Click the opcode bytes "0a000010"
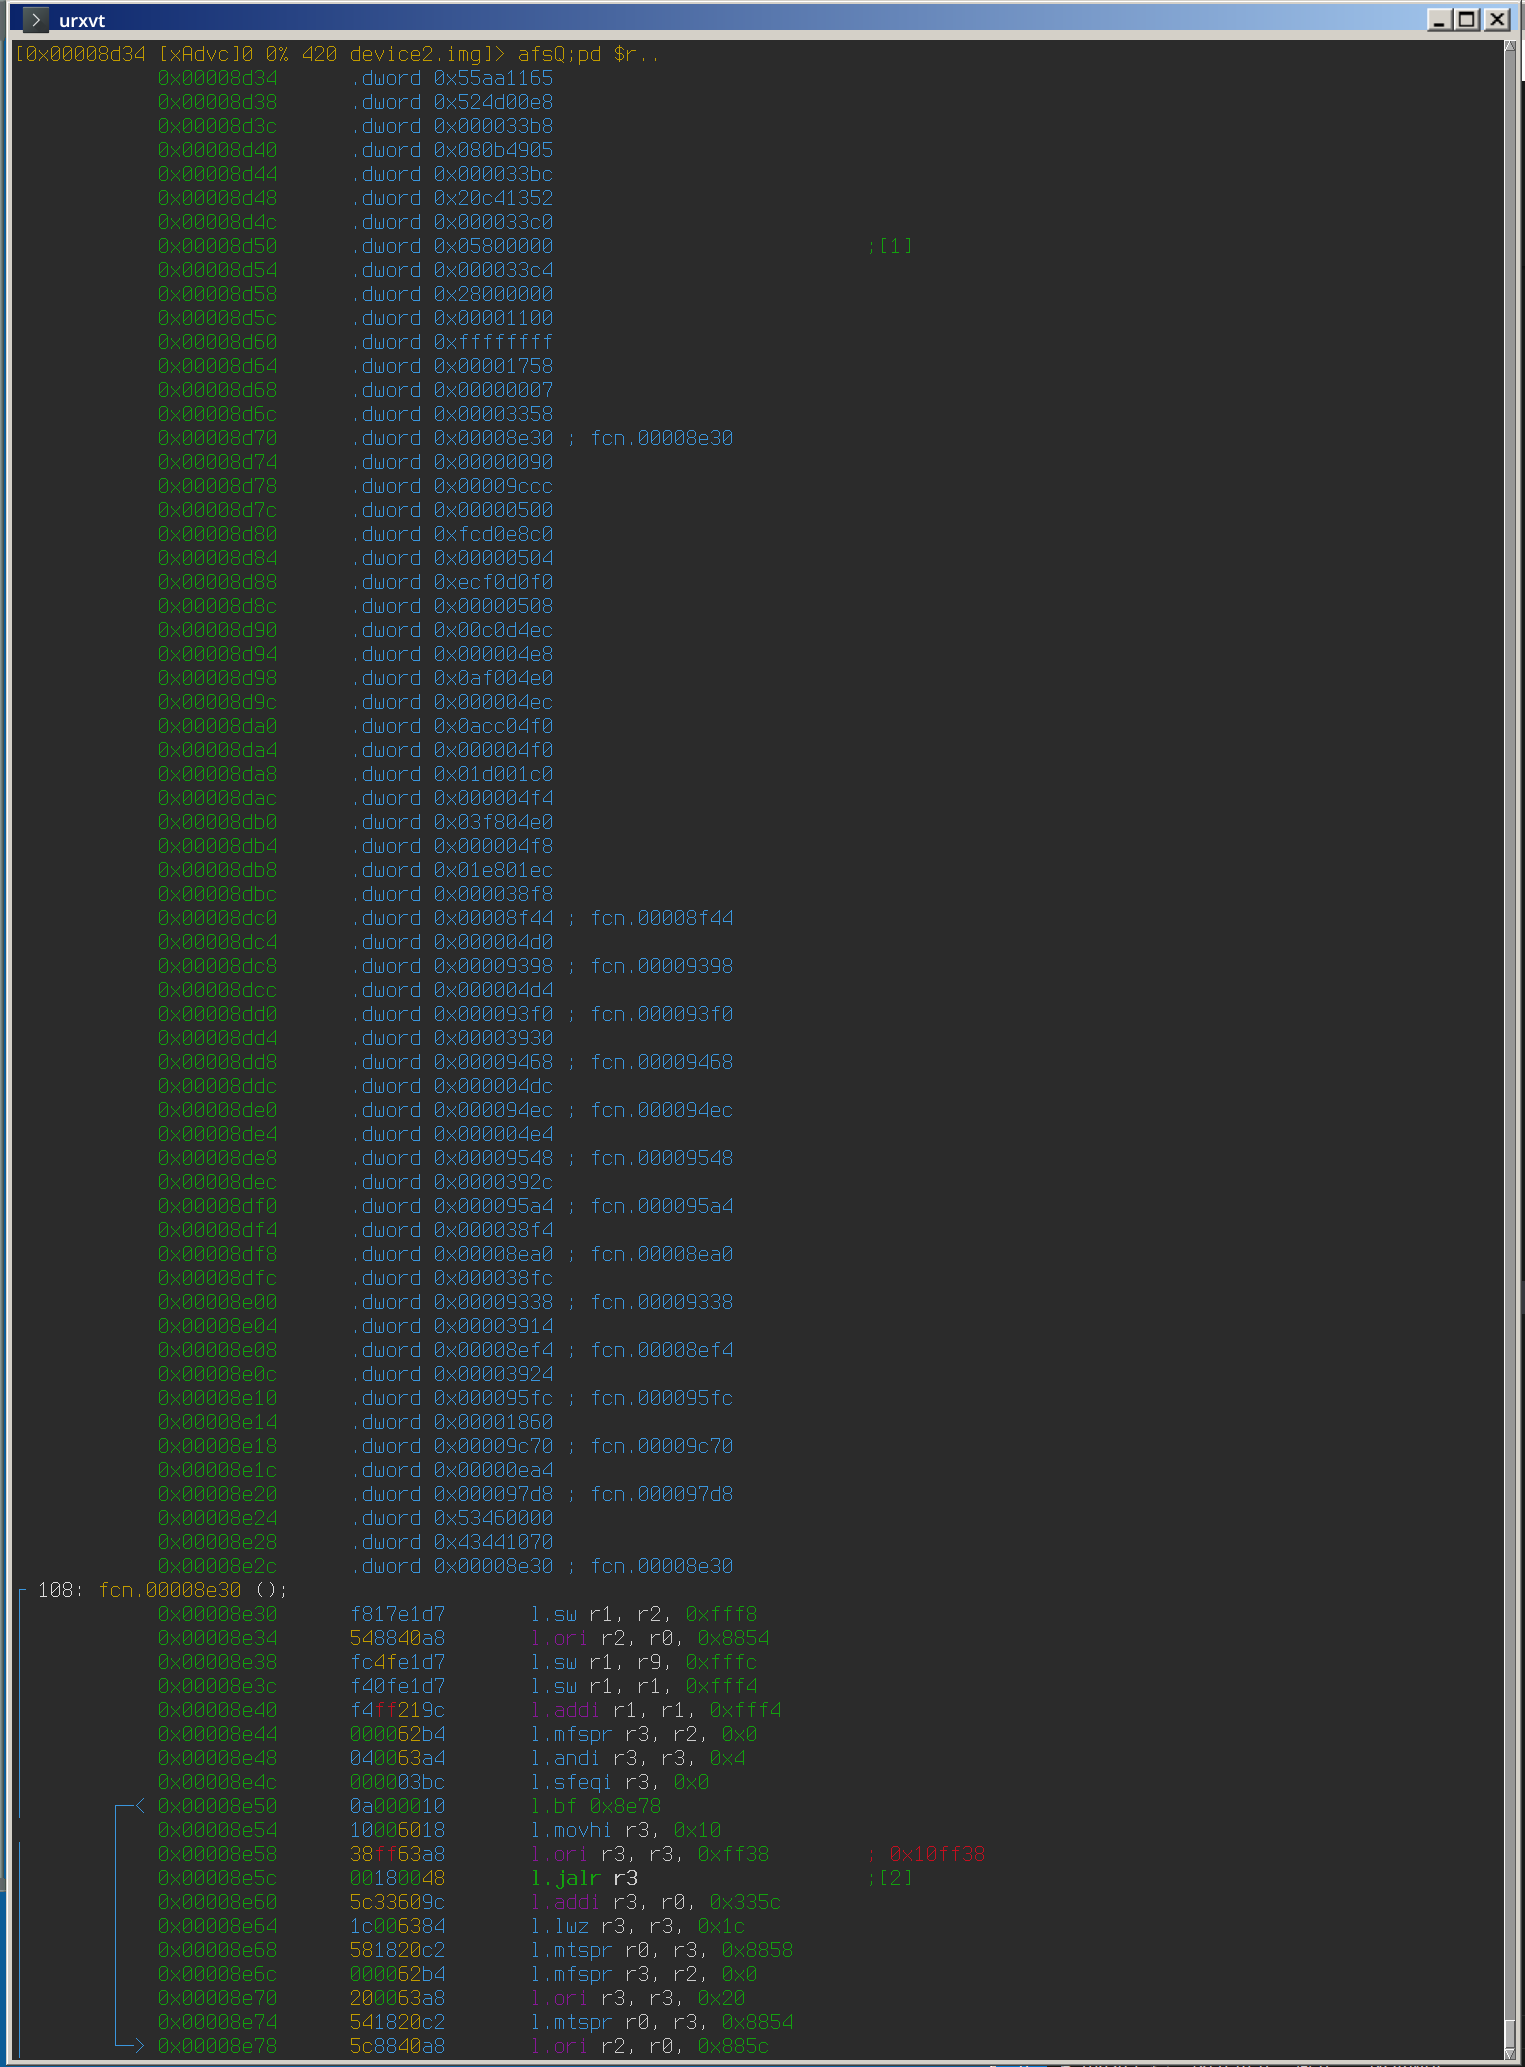This screenshot has width=1525, height=2067. 397,1806
